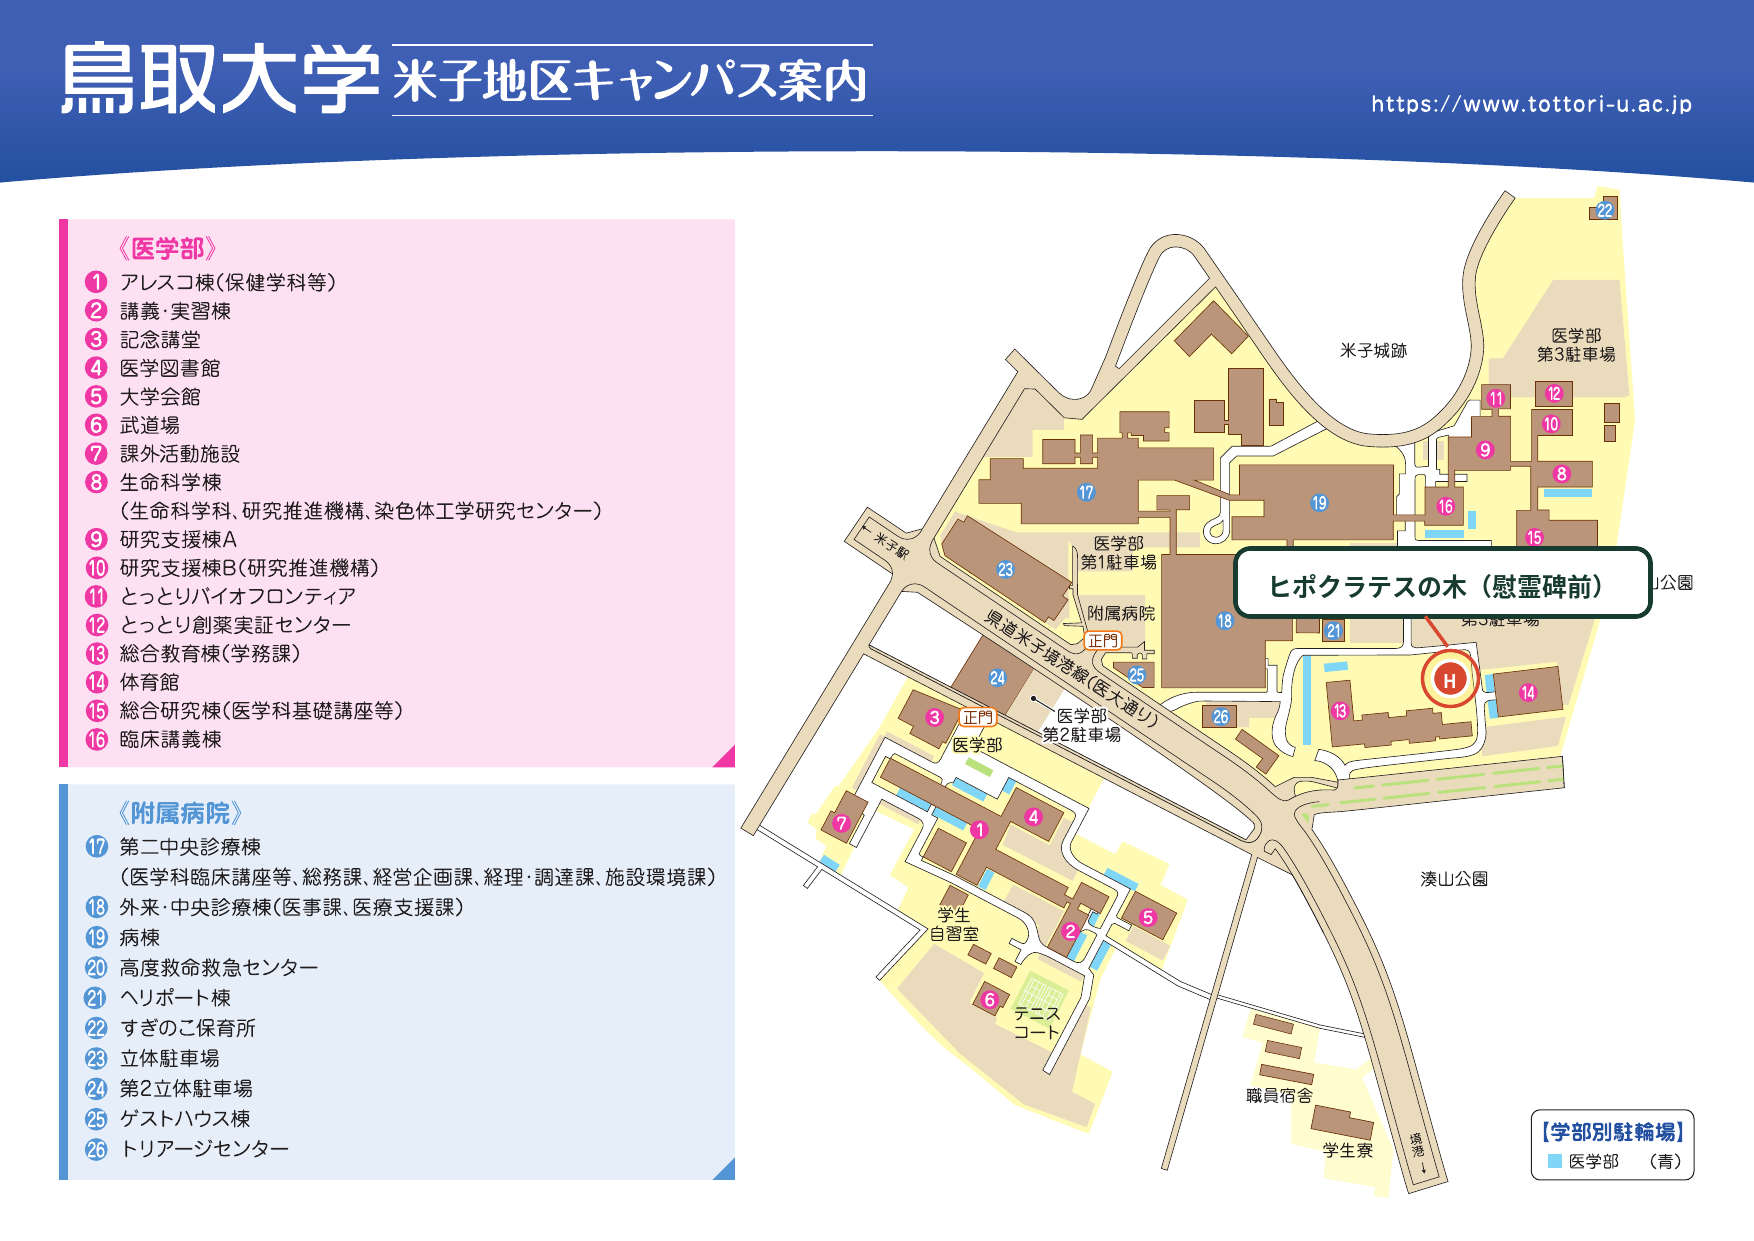Select legend row とっとり創薬実証センター

pyautogui.click(x=218, y=625)
